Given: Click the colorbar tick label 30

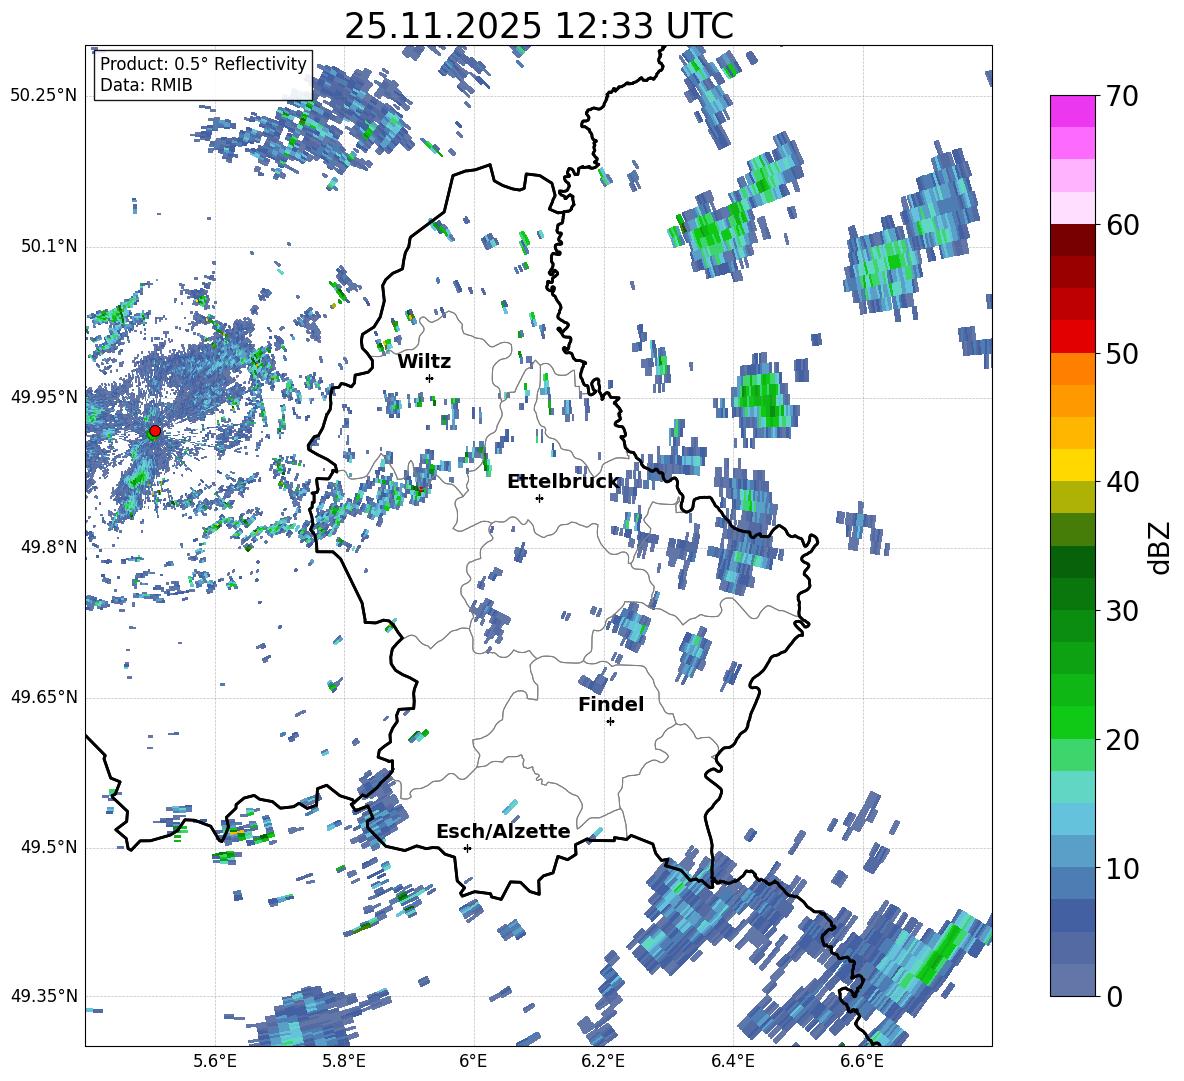Looking at the screenshot, I should (x=1122, y=611).
